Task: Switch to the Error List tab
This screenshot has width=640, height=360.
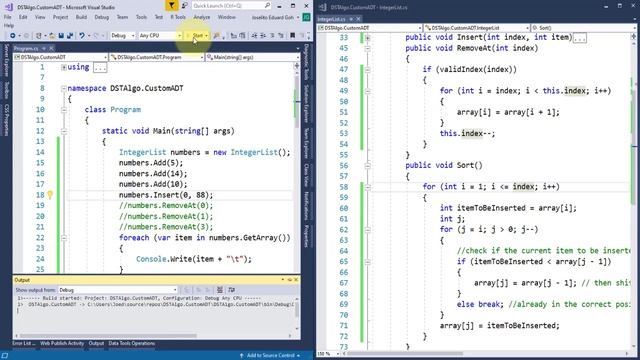Action: 23,343
